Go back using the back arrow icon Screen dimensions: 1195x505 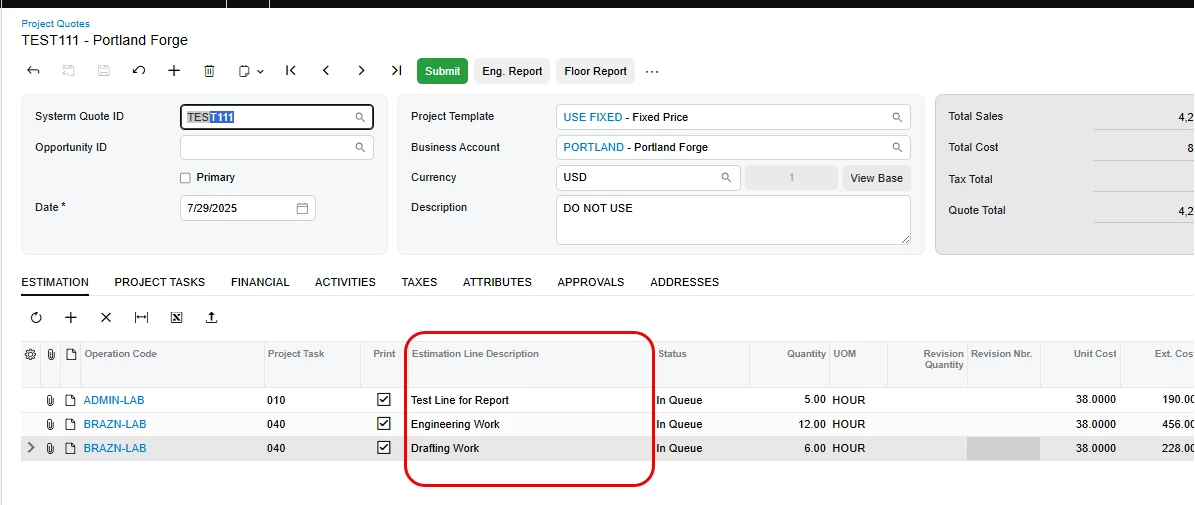[33, 71]
